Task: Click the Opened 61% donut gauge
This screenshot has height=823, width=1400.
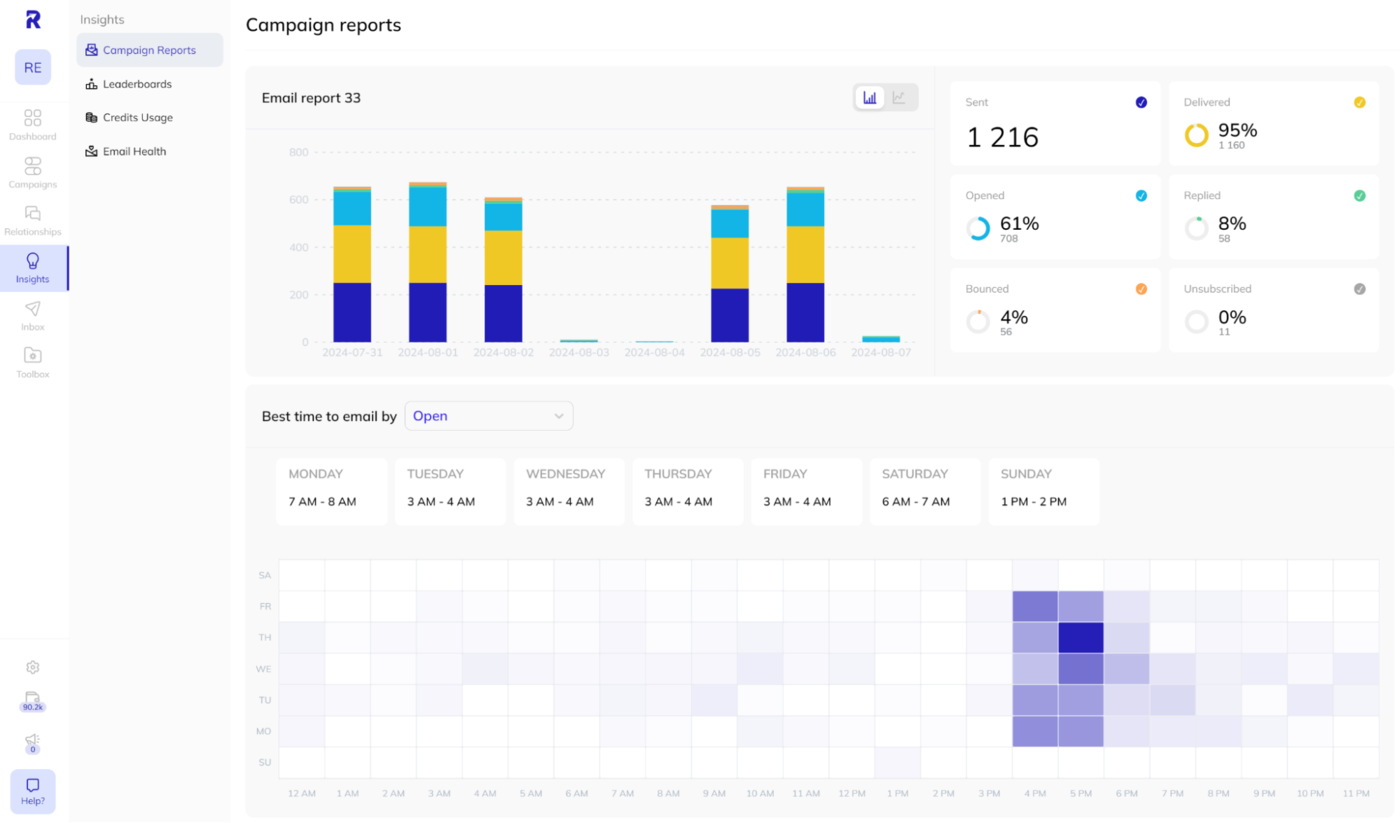Action: pyautogui.click(x=978, y=229)
